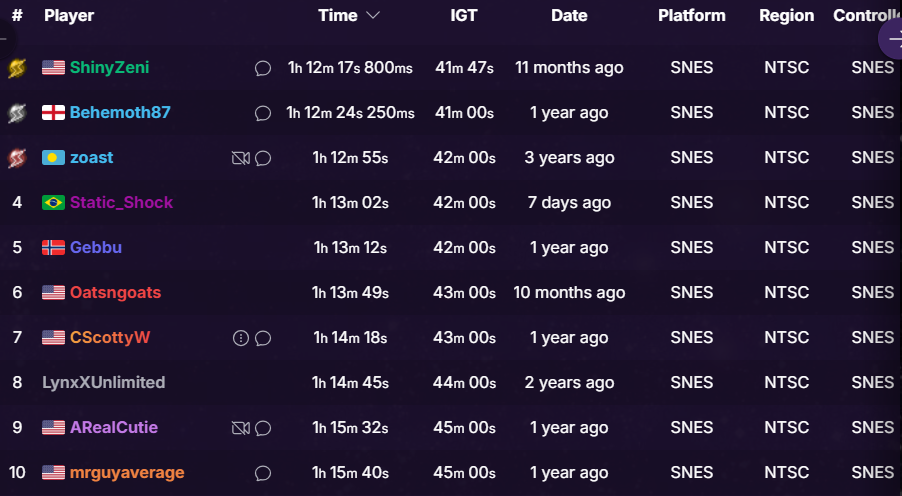Open Behemoth87's comment bubble icon
Screen dimensions: 902x496
tap(263, 113)
